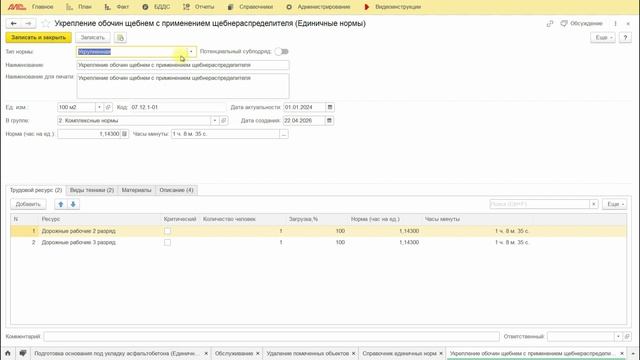The image size is (640, 360).
Task: Click the Наименование для печати text area
Action: pos(183,86)
